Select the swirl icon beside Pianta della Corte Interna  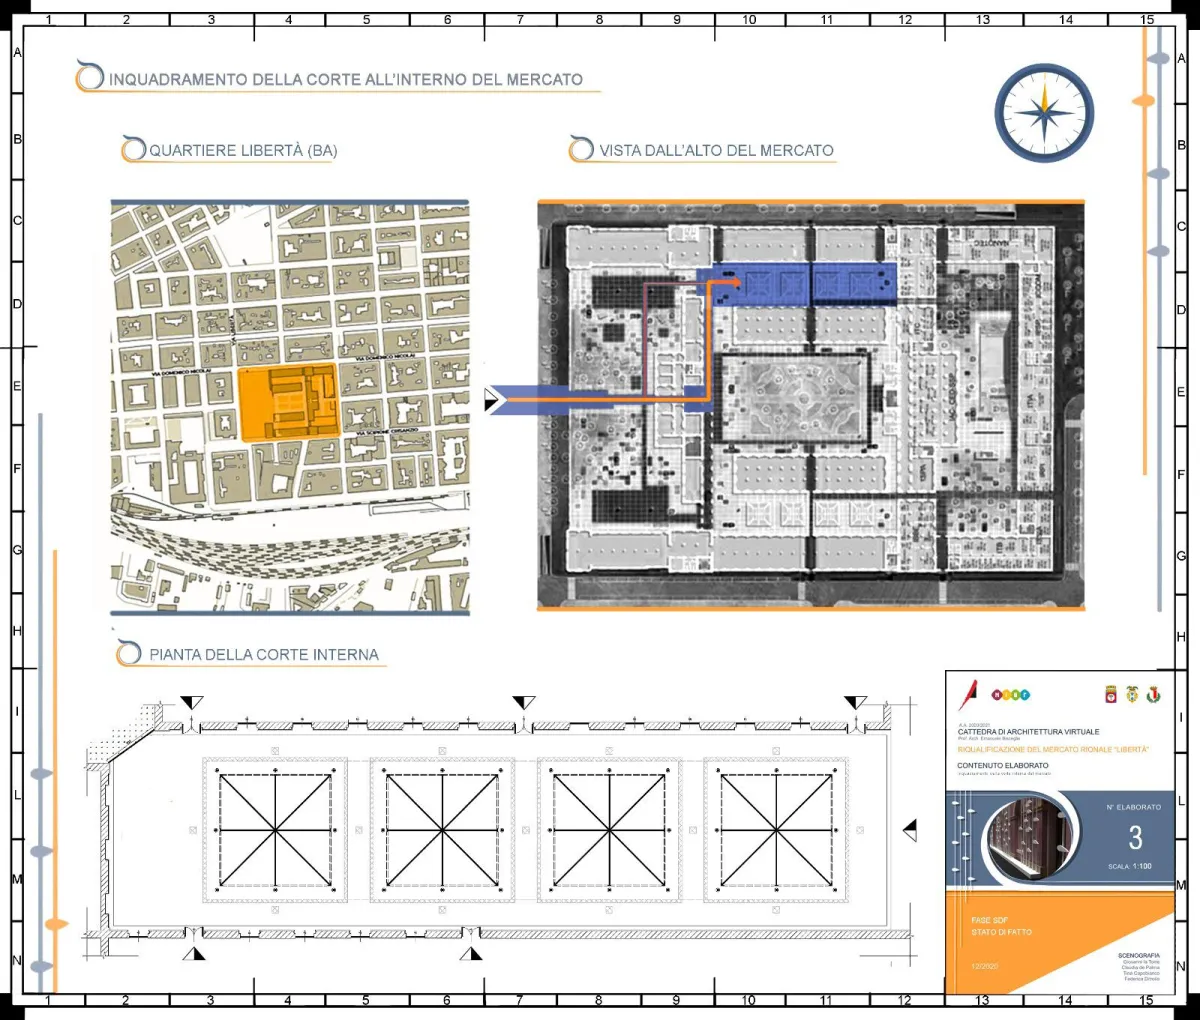click(128, 653)
